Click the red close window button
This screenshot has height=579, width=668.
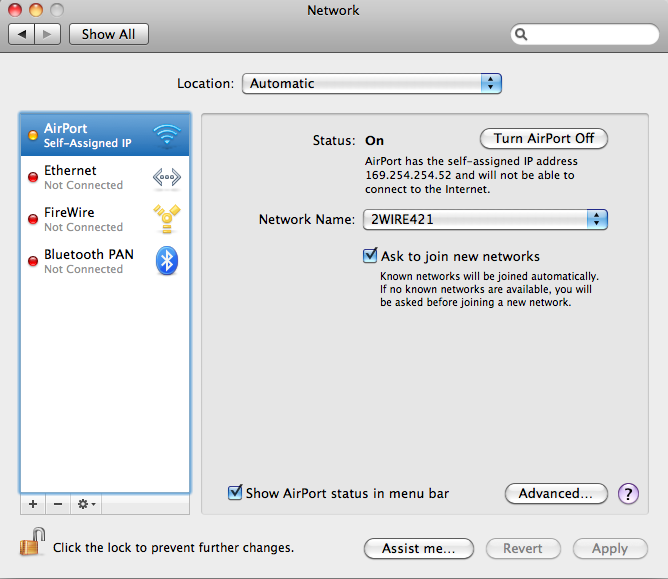pyautogui.click(x=15, y=9)
